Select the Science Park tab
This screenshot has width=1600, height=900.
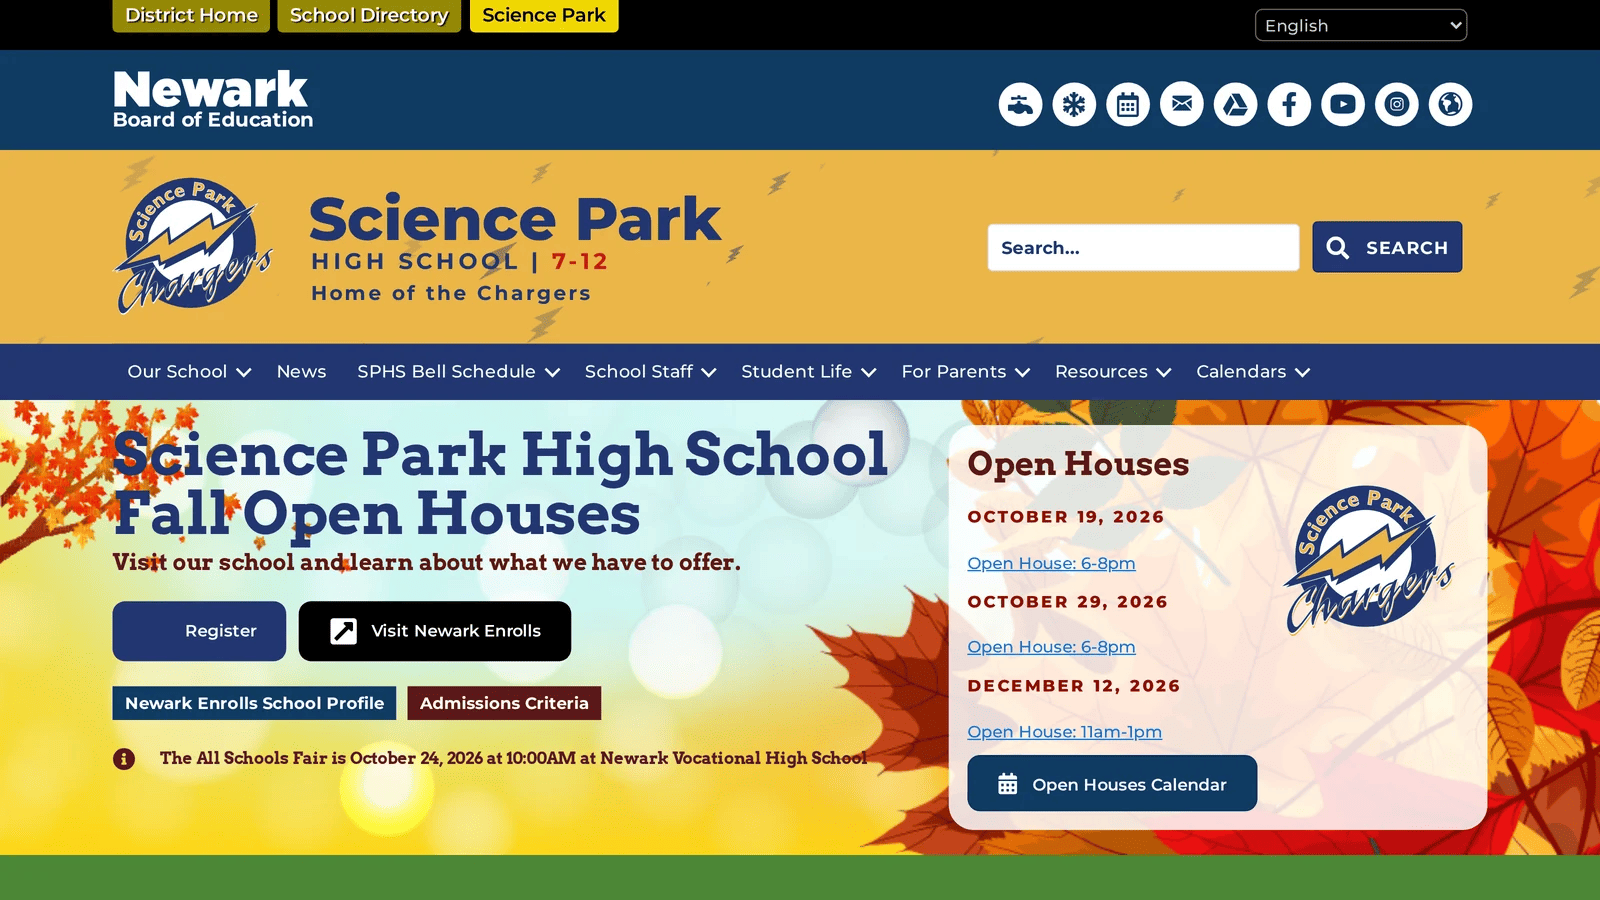(x=544, y=16)
